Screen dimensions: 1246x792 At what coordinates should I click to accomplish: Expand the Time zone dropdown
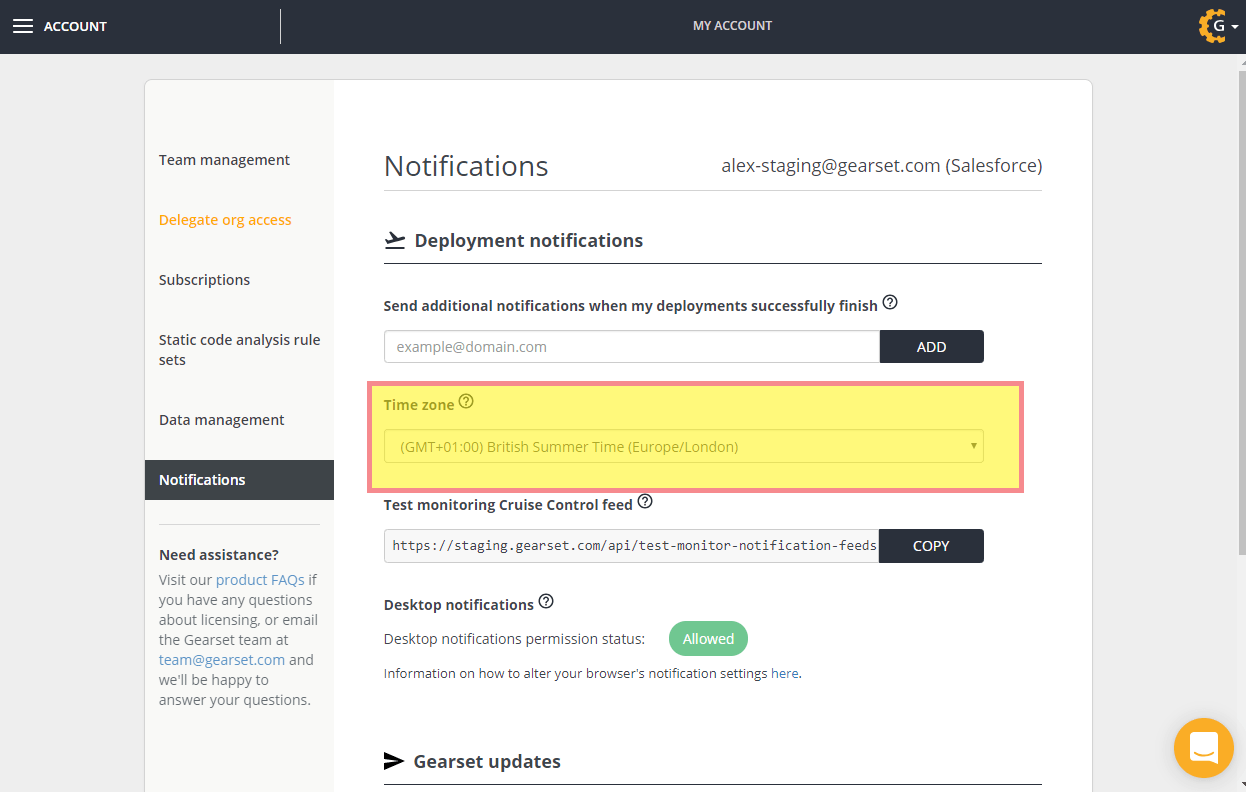[683, 447]
